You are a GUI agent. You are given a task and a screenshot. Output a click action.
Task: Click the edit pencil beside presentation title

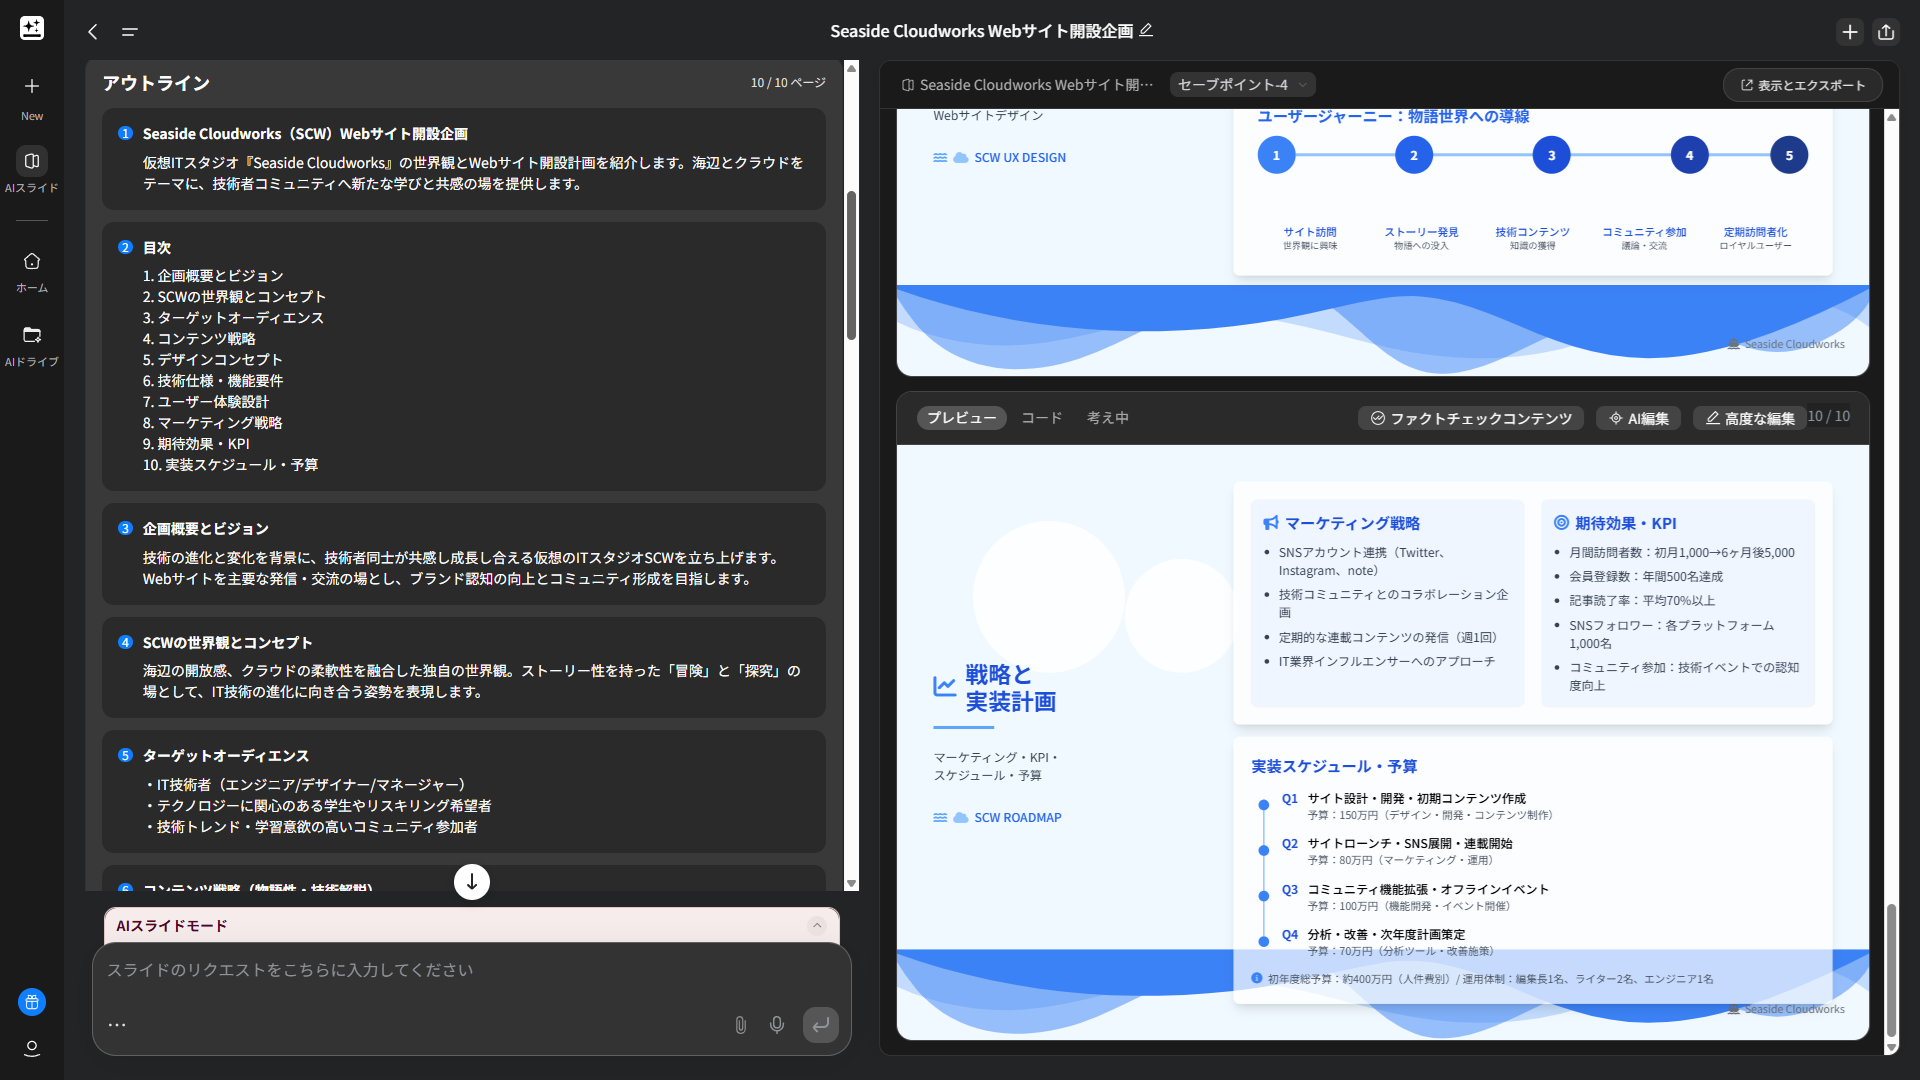[1146, 31]
